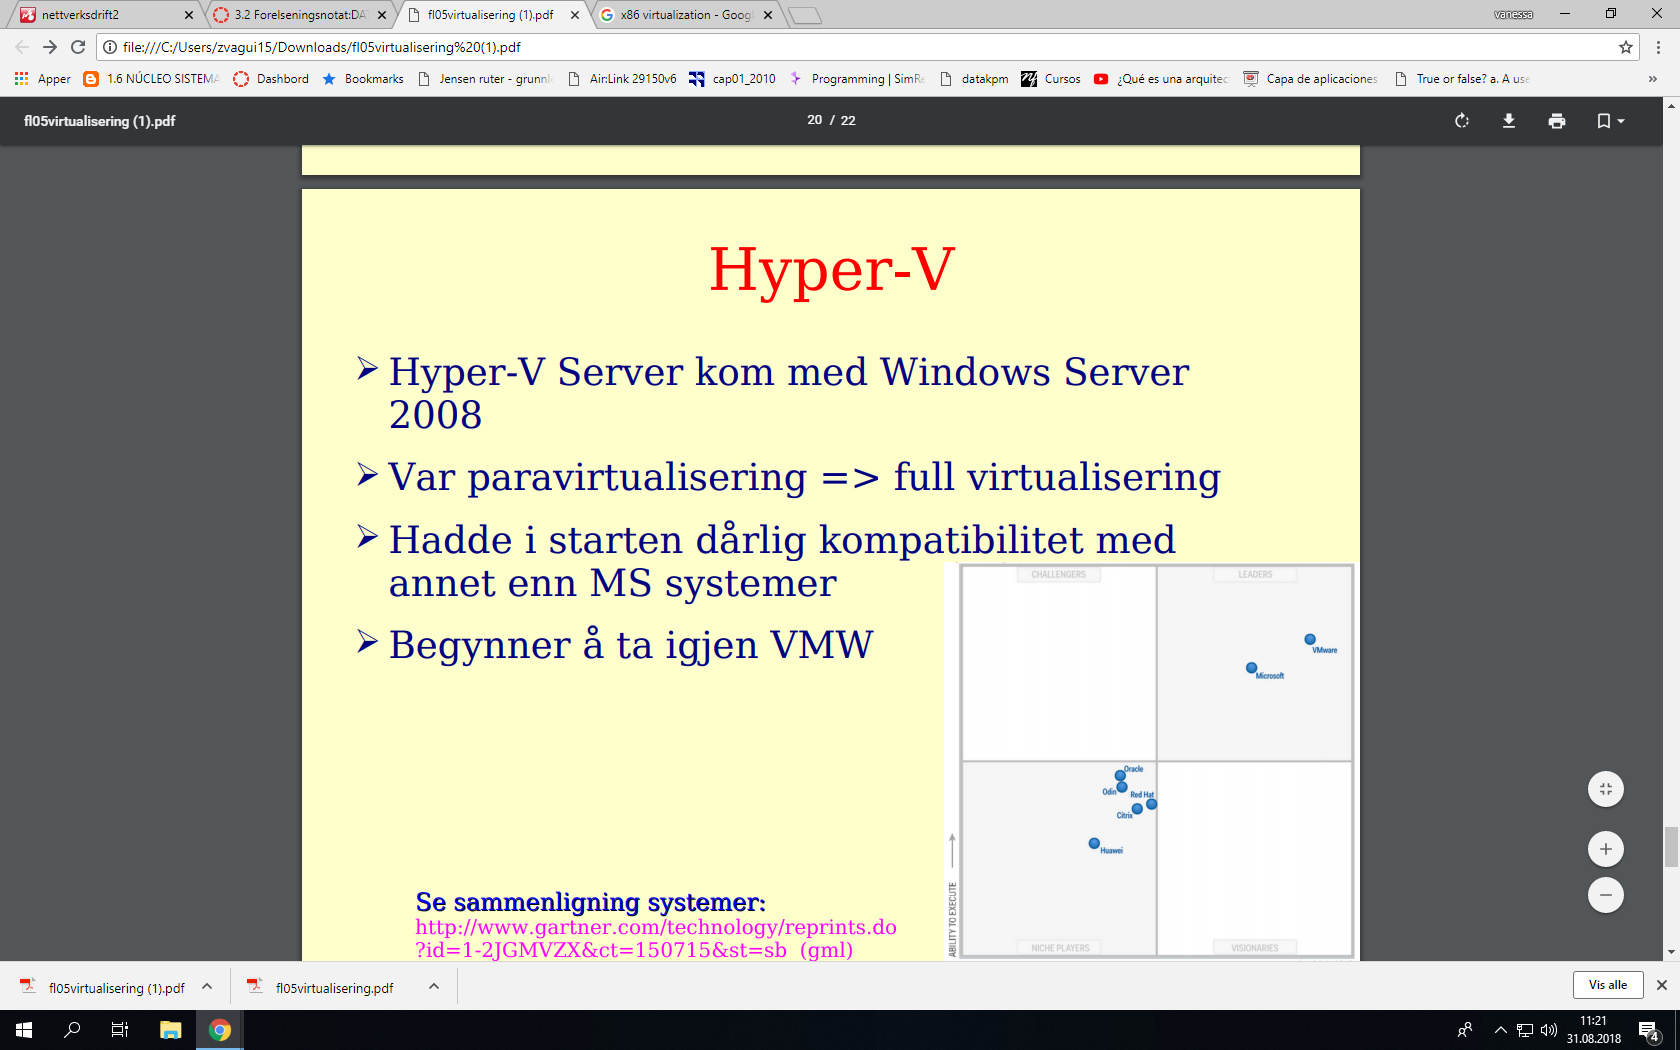The image size is (1680, 1050).
Task: Go back in browser history
Action: (22, 47)
